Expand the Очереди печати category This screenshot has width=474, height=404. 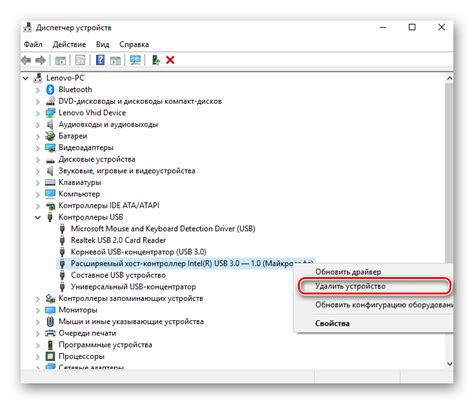click(x=38, y=334)
